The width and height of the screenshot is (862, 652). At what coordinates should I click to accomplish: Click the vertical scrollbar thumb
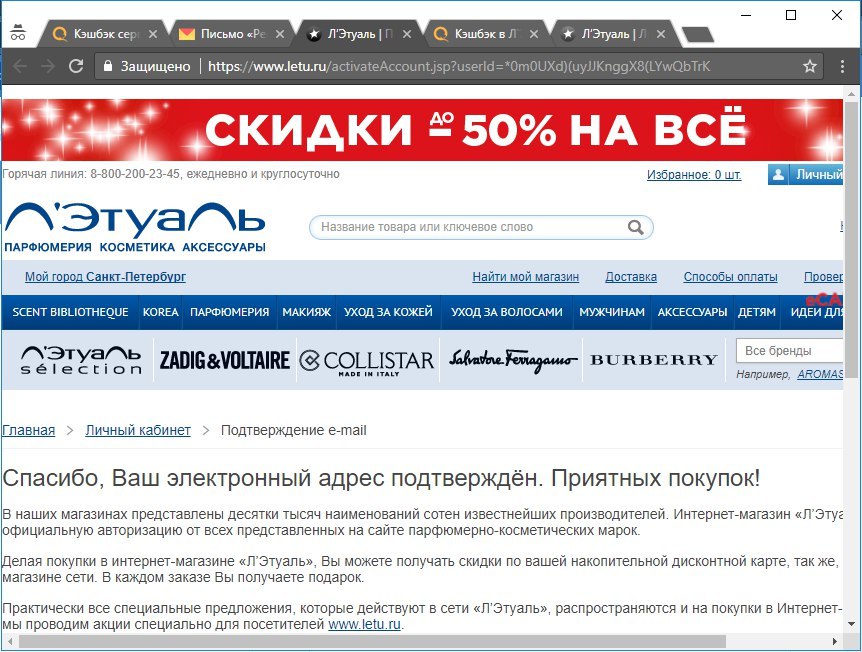(852, 240)
